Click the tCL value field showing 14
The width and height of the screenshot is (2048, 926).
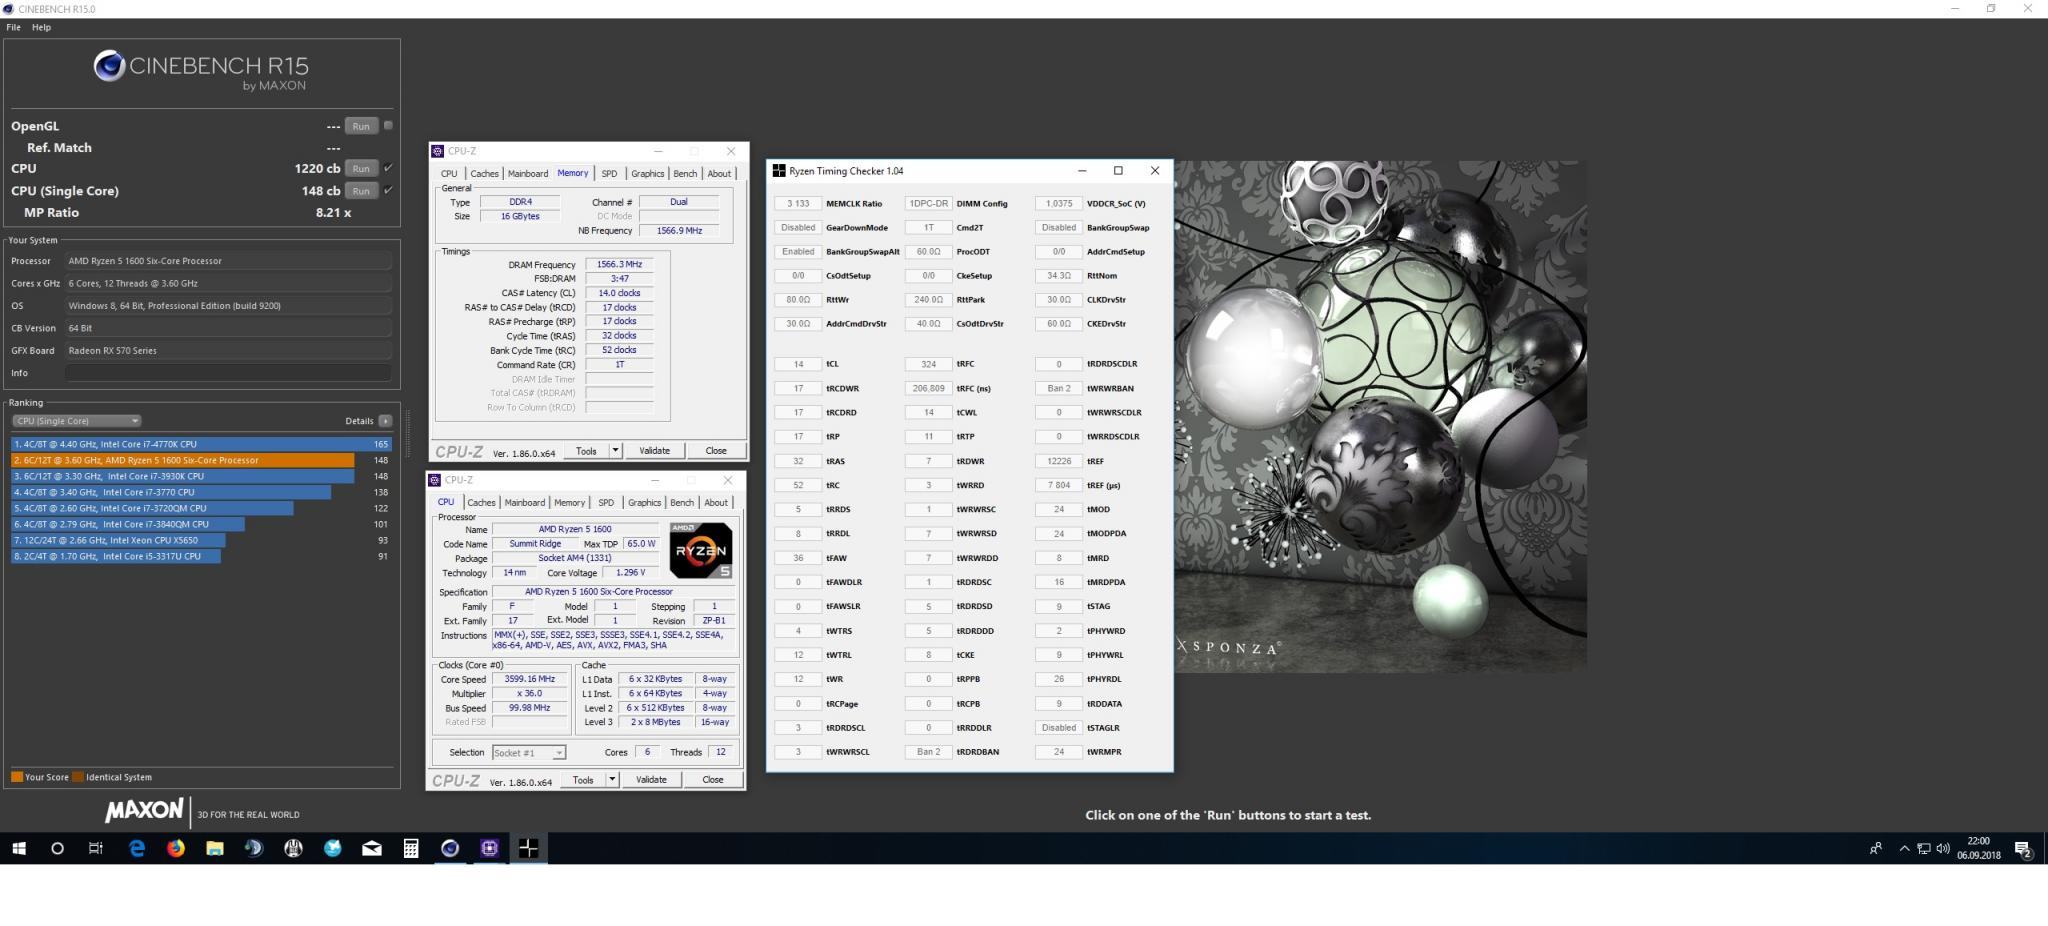(798, 364)
